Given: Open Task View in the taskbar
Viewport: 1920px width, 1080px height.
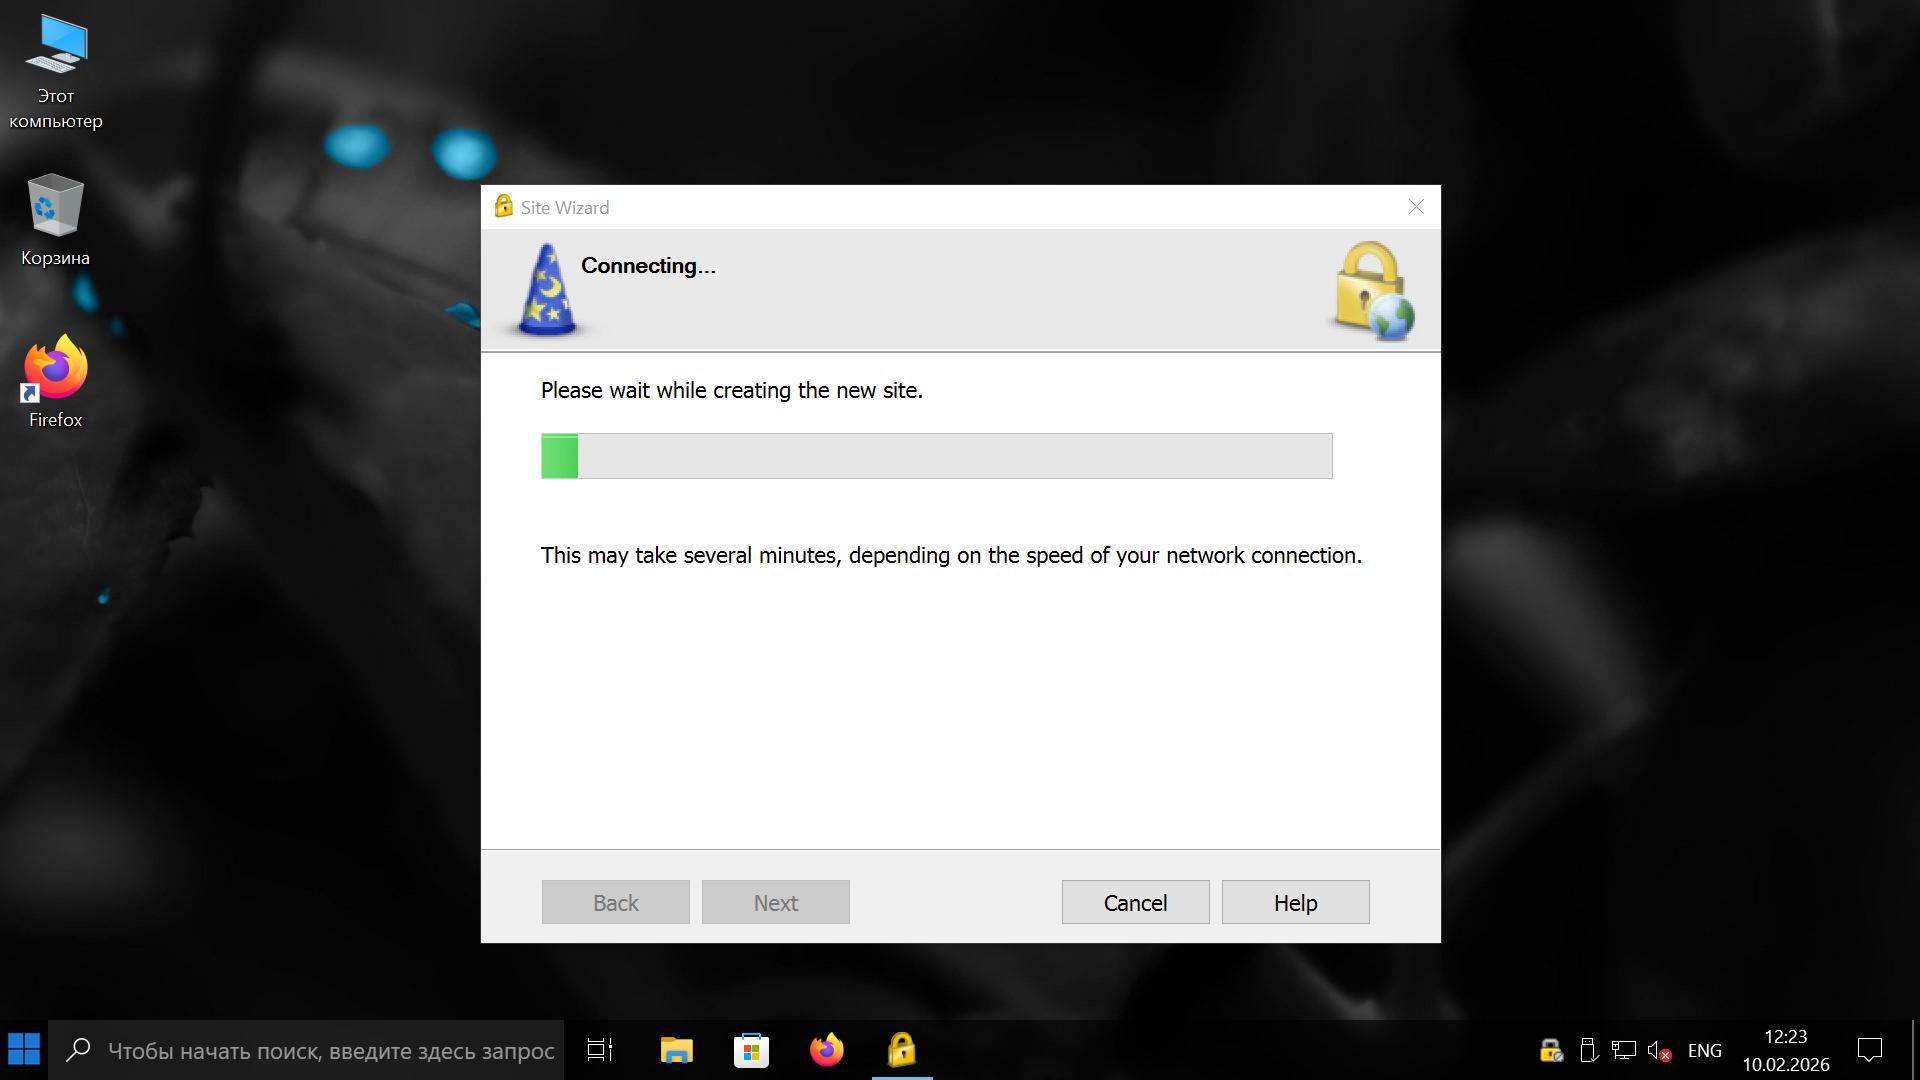Looking at the screenshot, I should click(600, 1050).
